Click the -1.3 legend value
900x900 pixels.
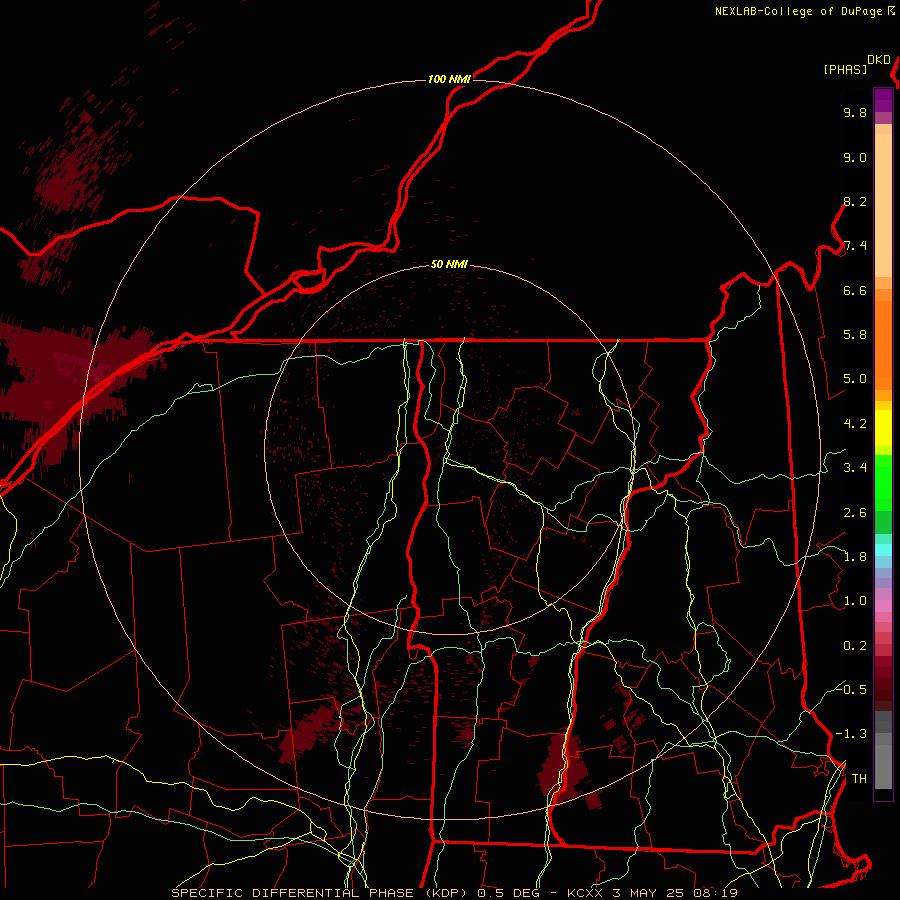852,734
